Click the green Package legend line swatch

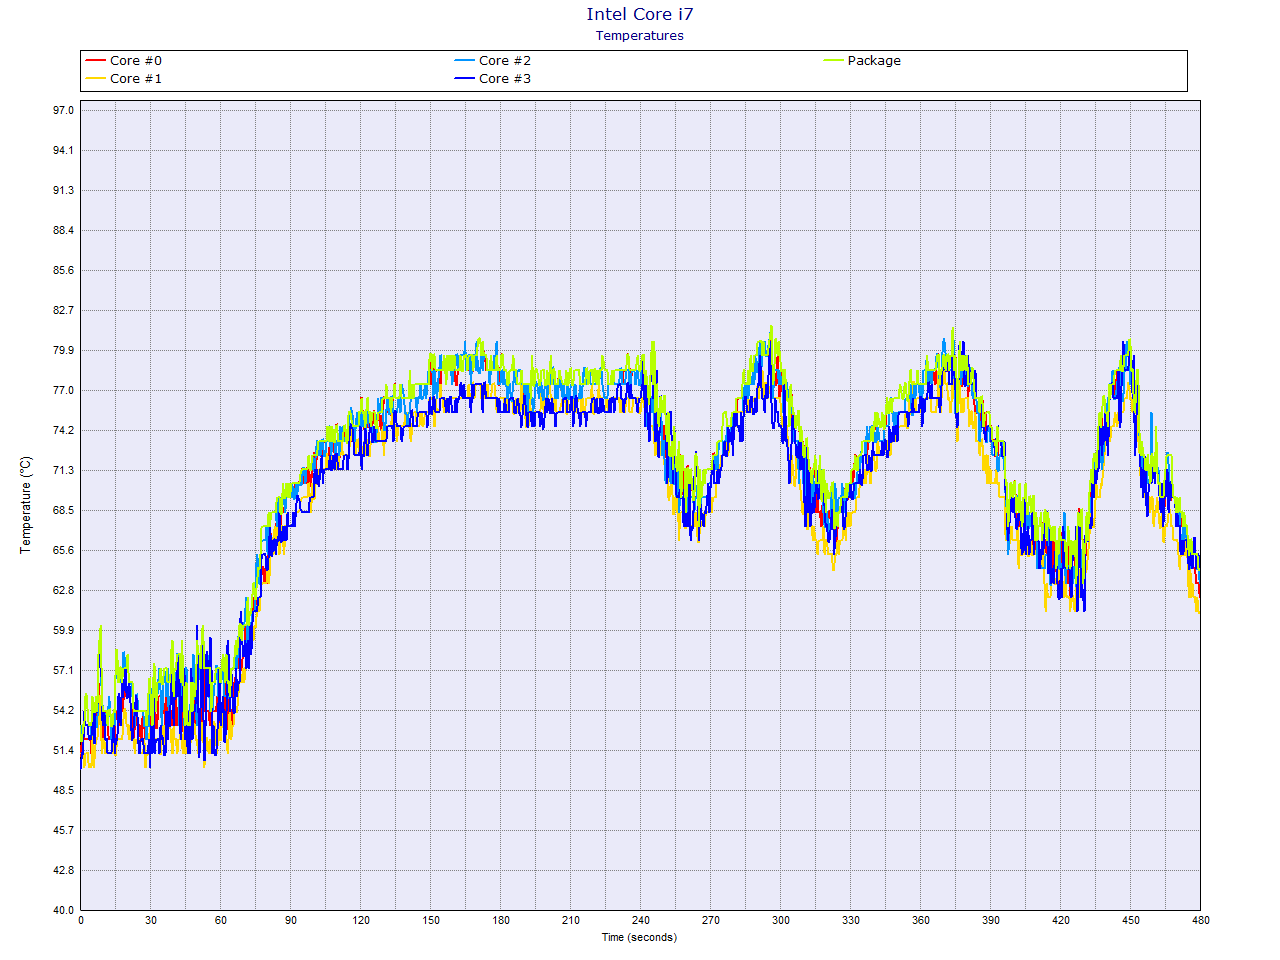point(833,61)
